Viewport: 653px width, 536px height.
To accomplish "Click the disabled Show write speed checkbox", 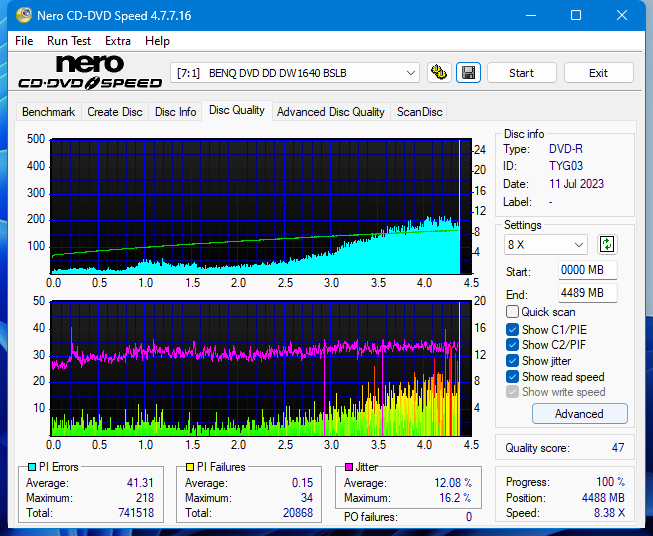I will 512,392.
